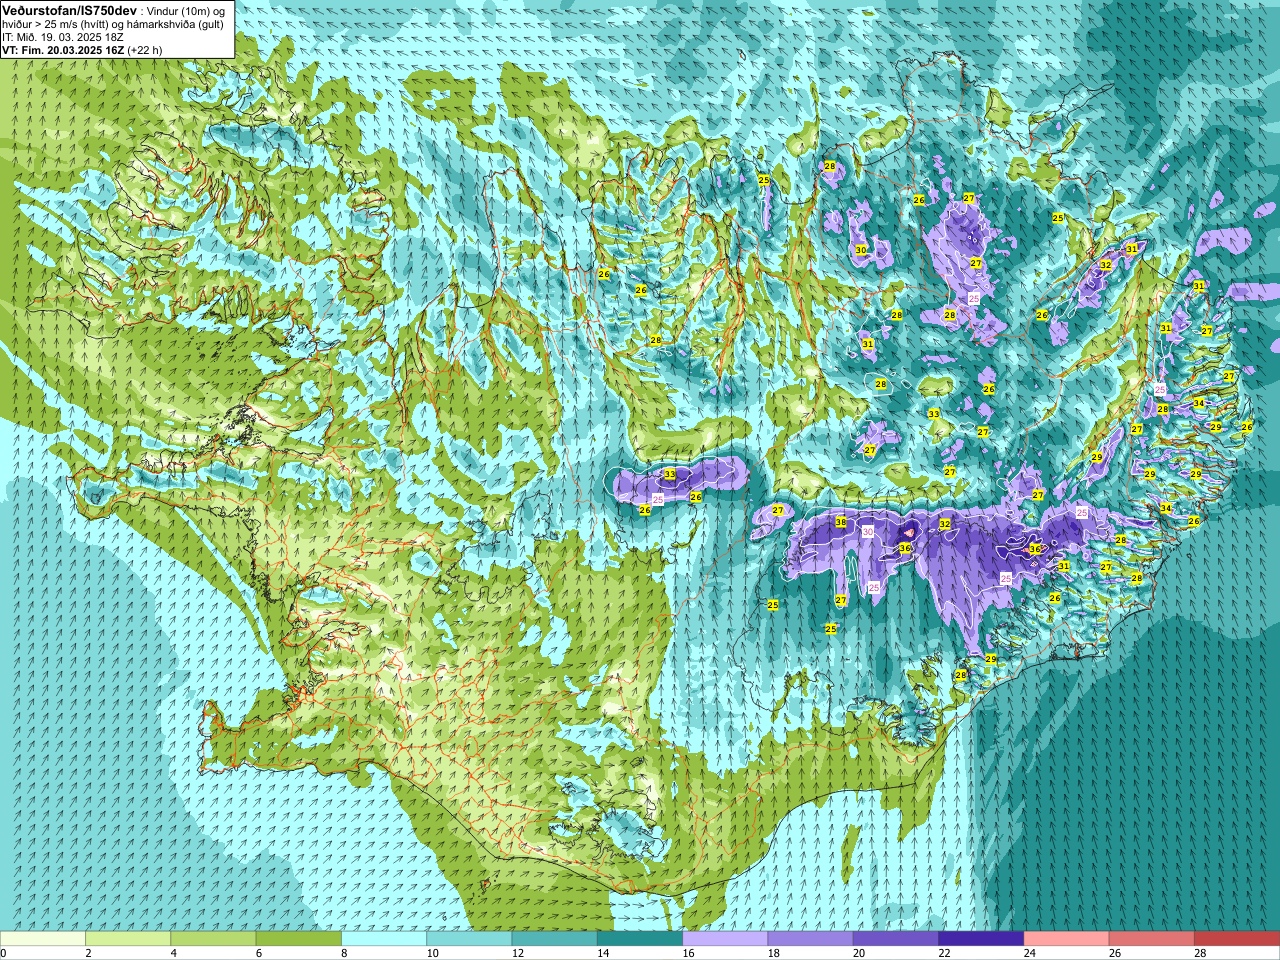The height and width of the screenshot is (960, 1280).
Task: Click the 28+ m/s dark red legend swatch
Action: coord(1237,939)
